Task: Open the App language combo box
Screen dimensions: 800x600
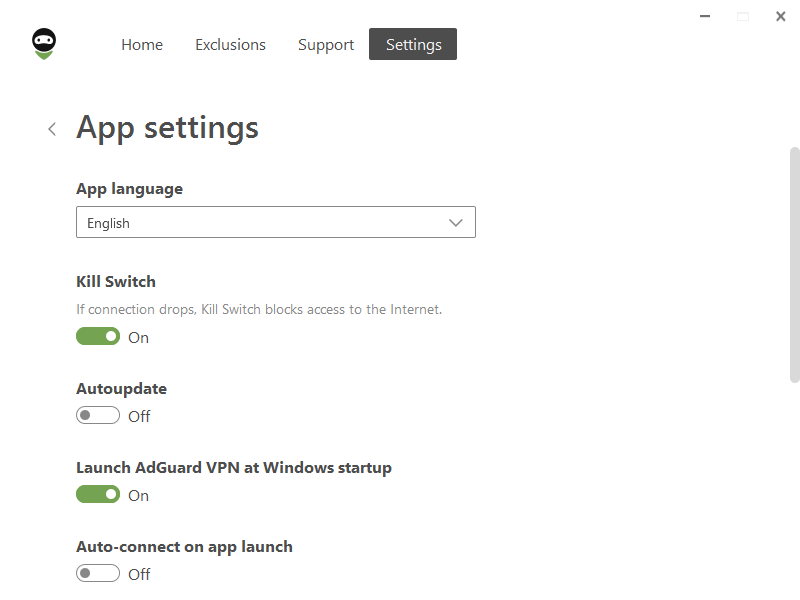Action: (x=276, y=222)
